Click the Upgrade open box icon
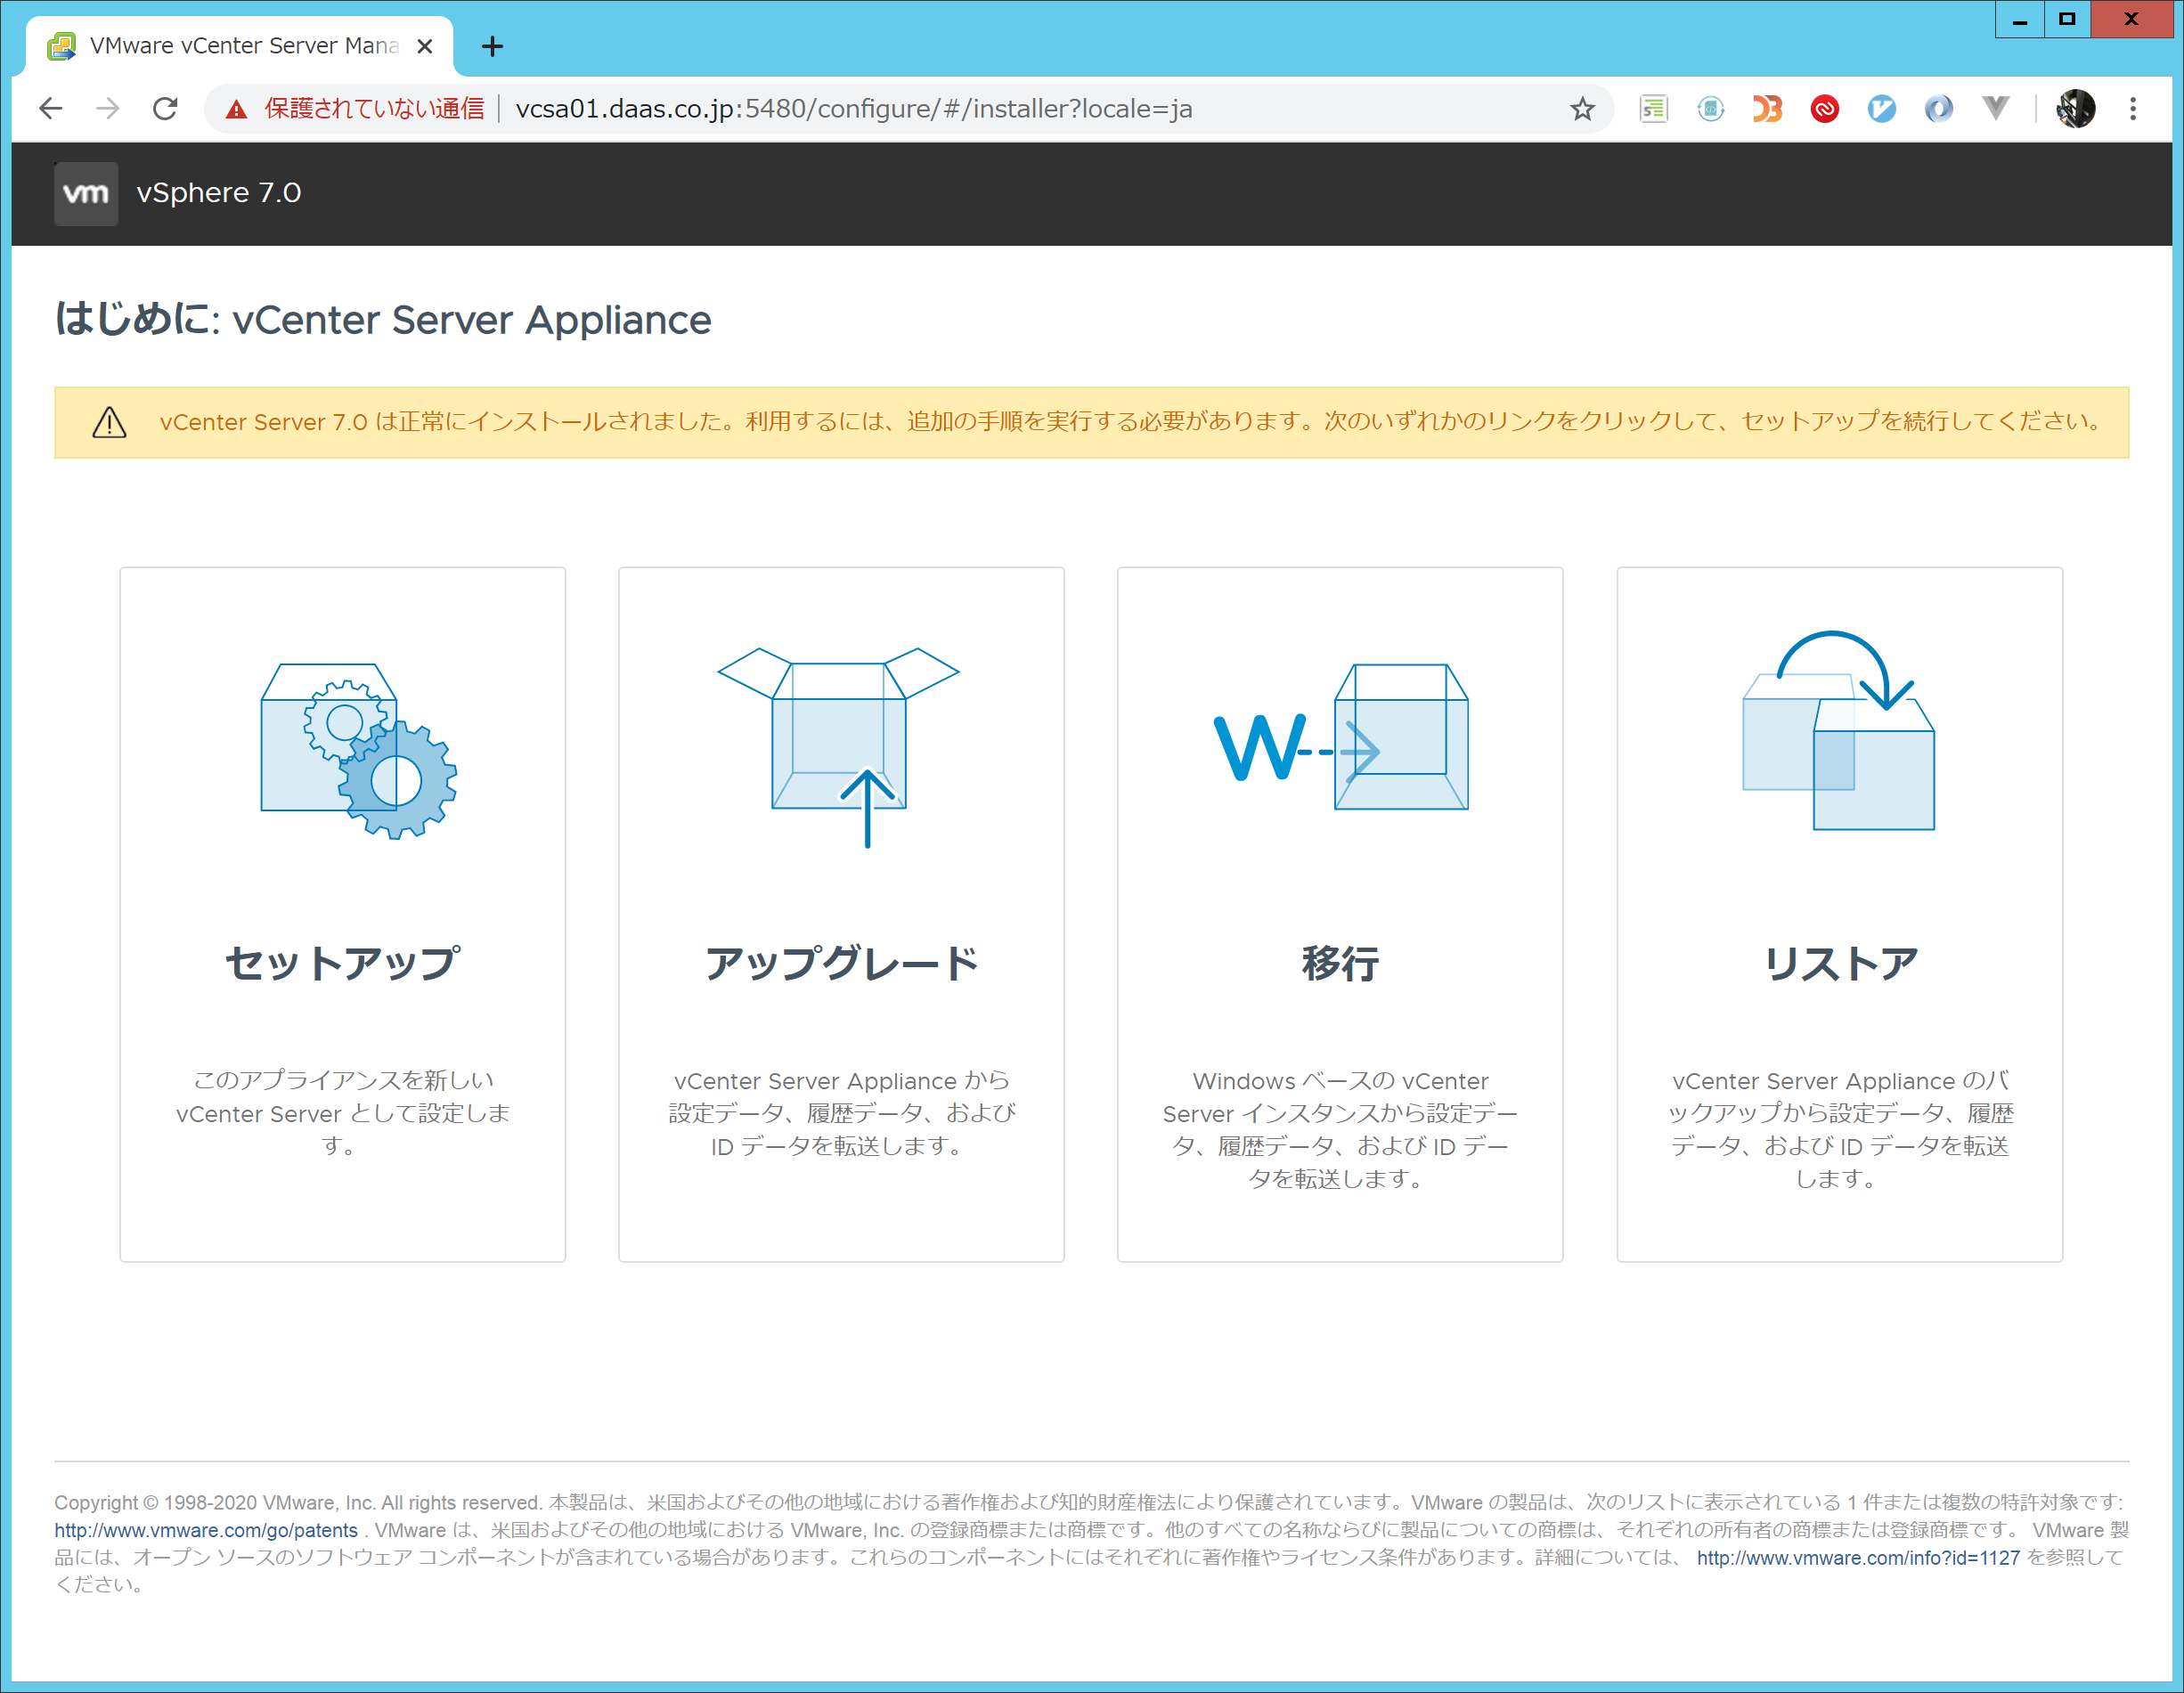Viewport: 2184px width, 1693px height. (x=839, y=747)
